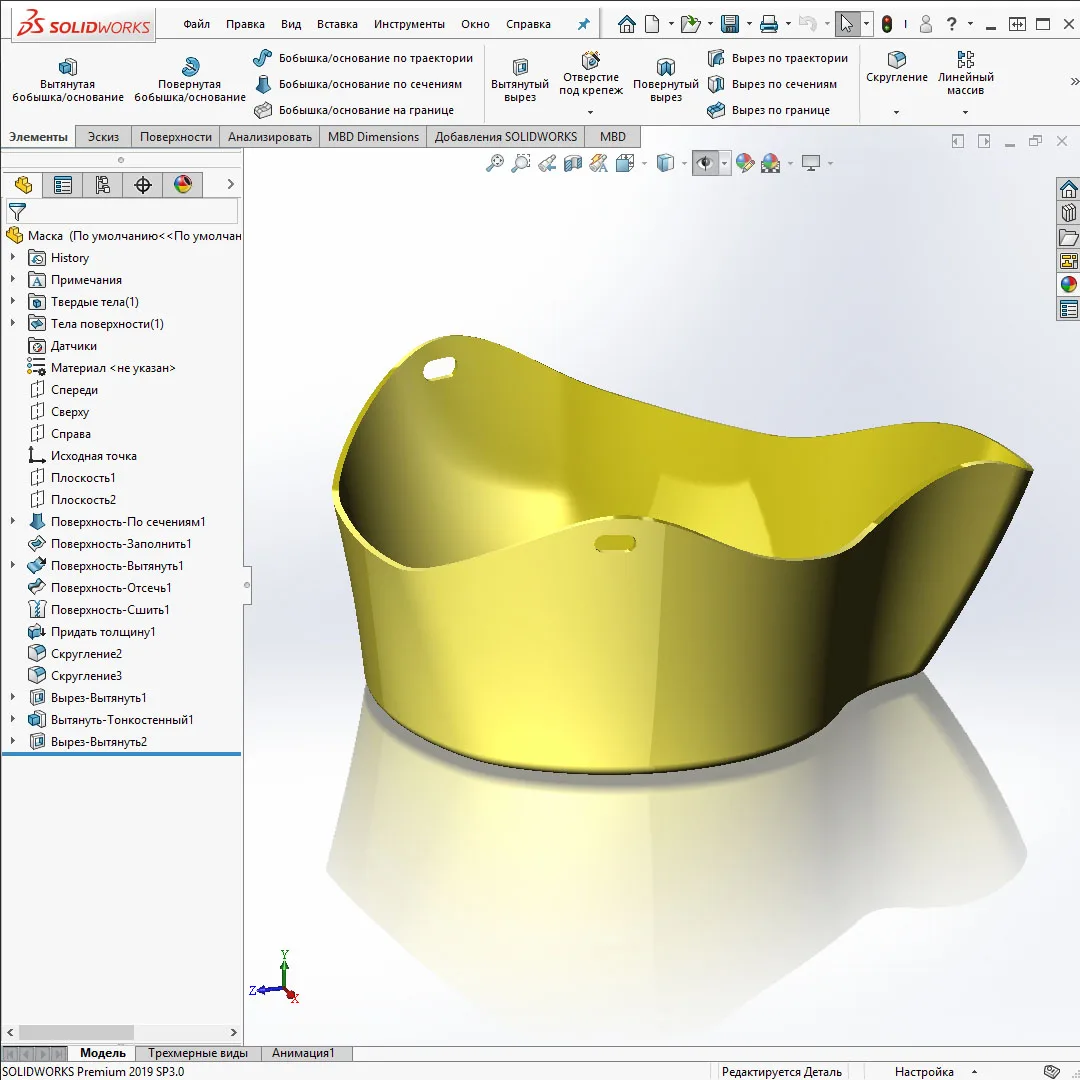1080x1080 pixels.
Task: Expand the Твердые тела(1) node
Action: pyautogui.click(x=13, y=302)
